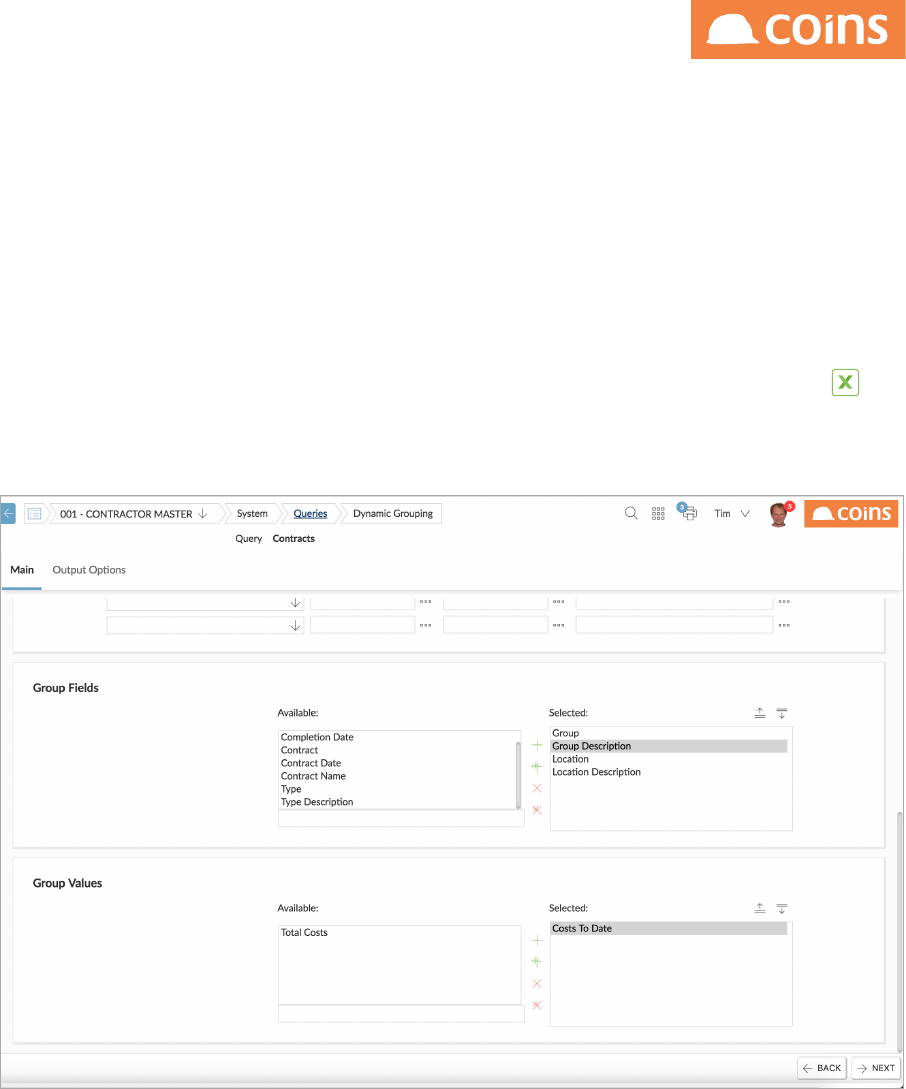Select Contract in available group fields
This screenshot has height=1089, width=906.
(299, 751)
